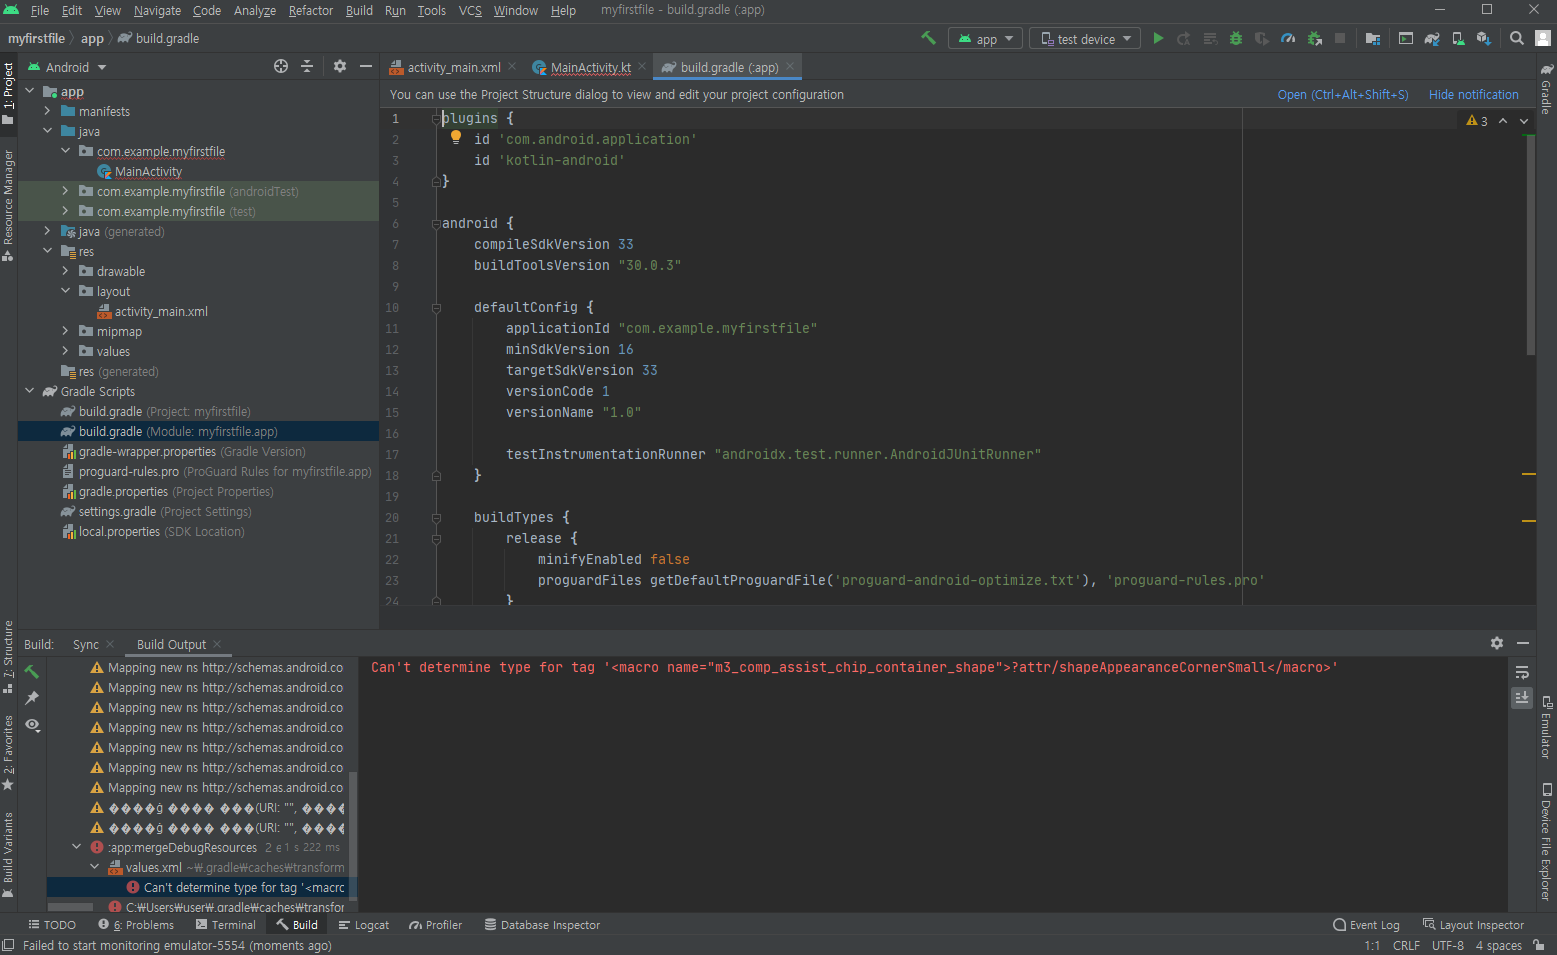The height and width of the screenshot is (955, 1557).
Task: Open Project panel gear options
Action: [x=340, y=66]
